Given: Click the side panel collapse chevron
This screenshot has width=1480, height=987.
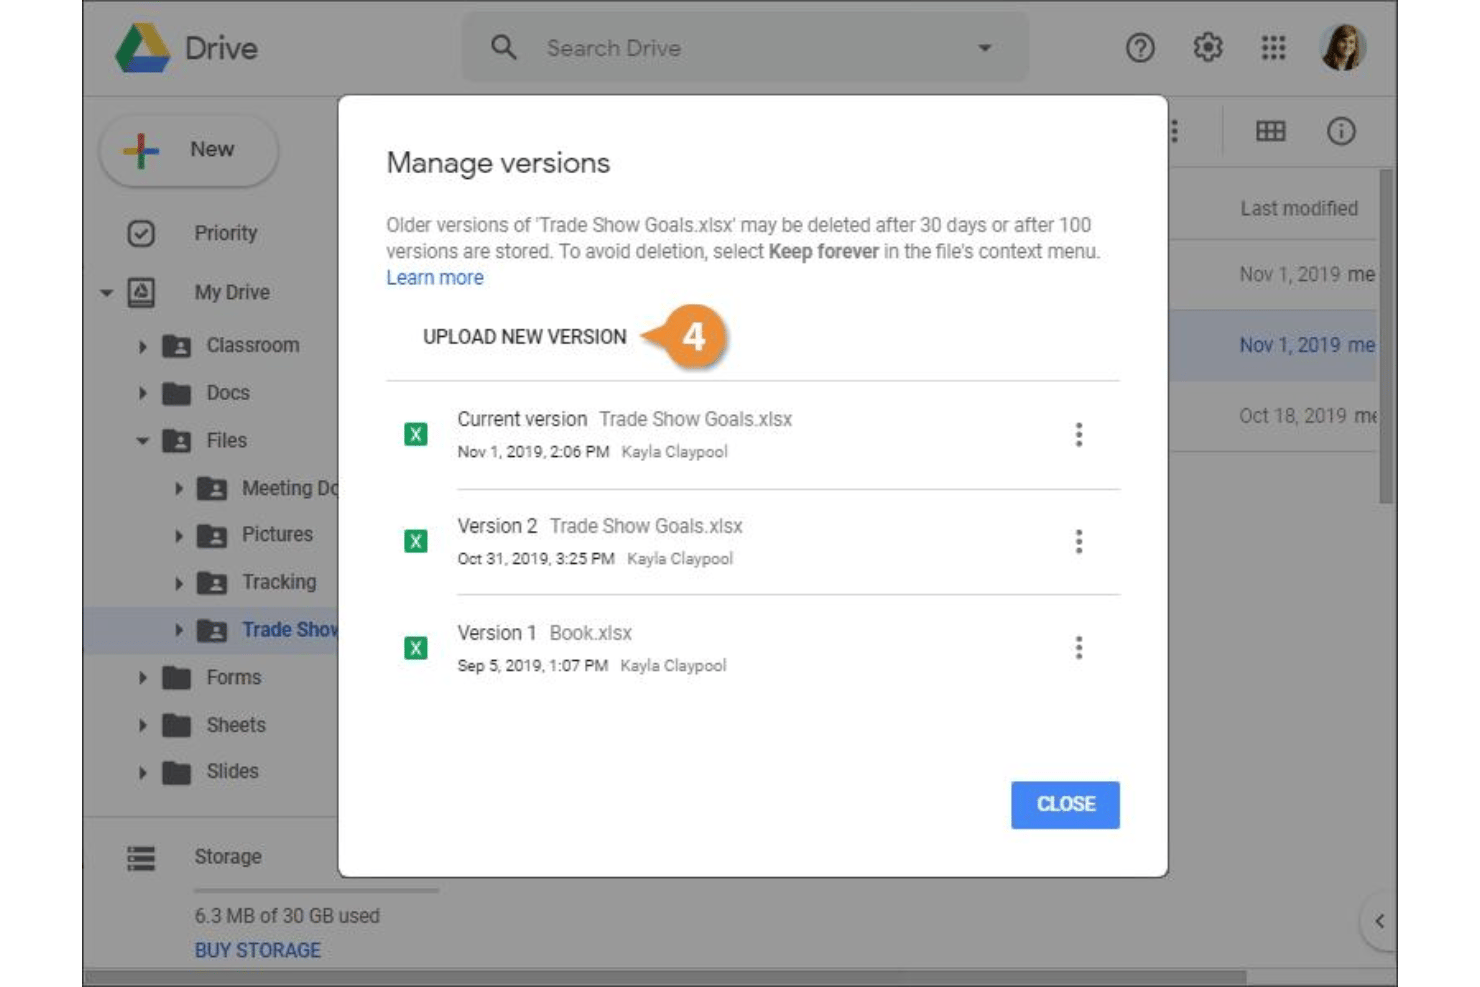Looking at the screenshot, I should click(x=1379, y=921).
